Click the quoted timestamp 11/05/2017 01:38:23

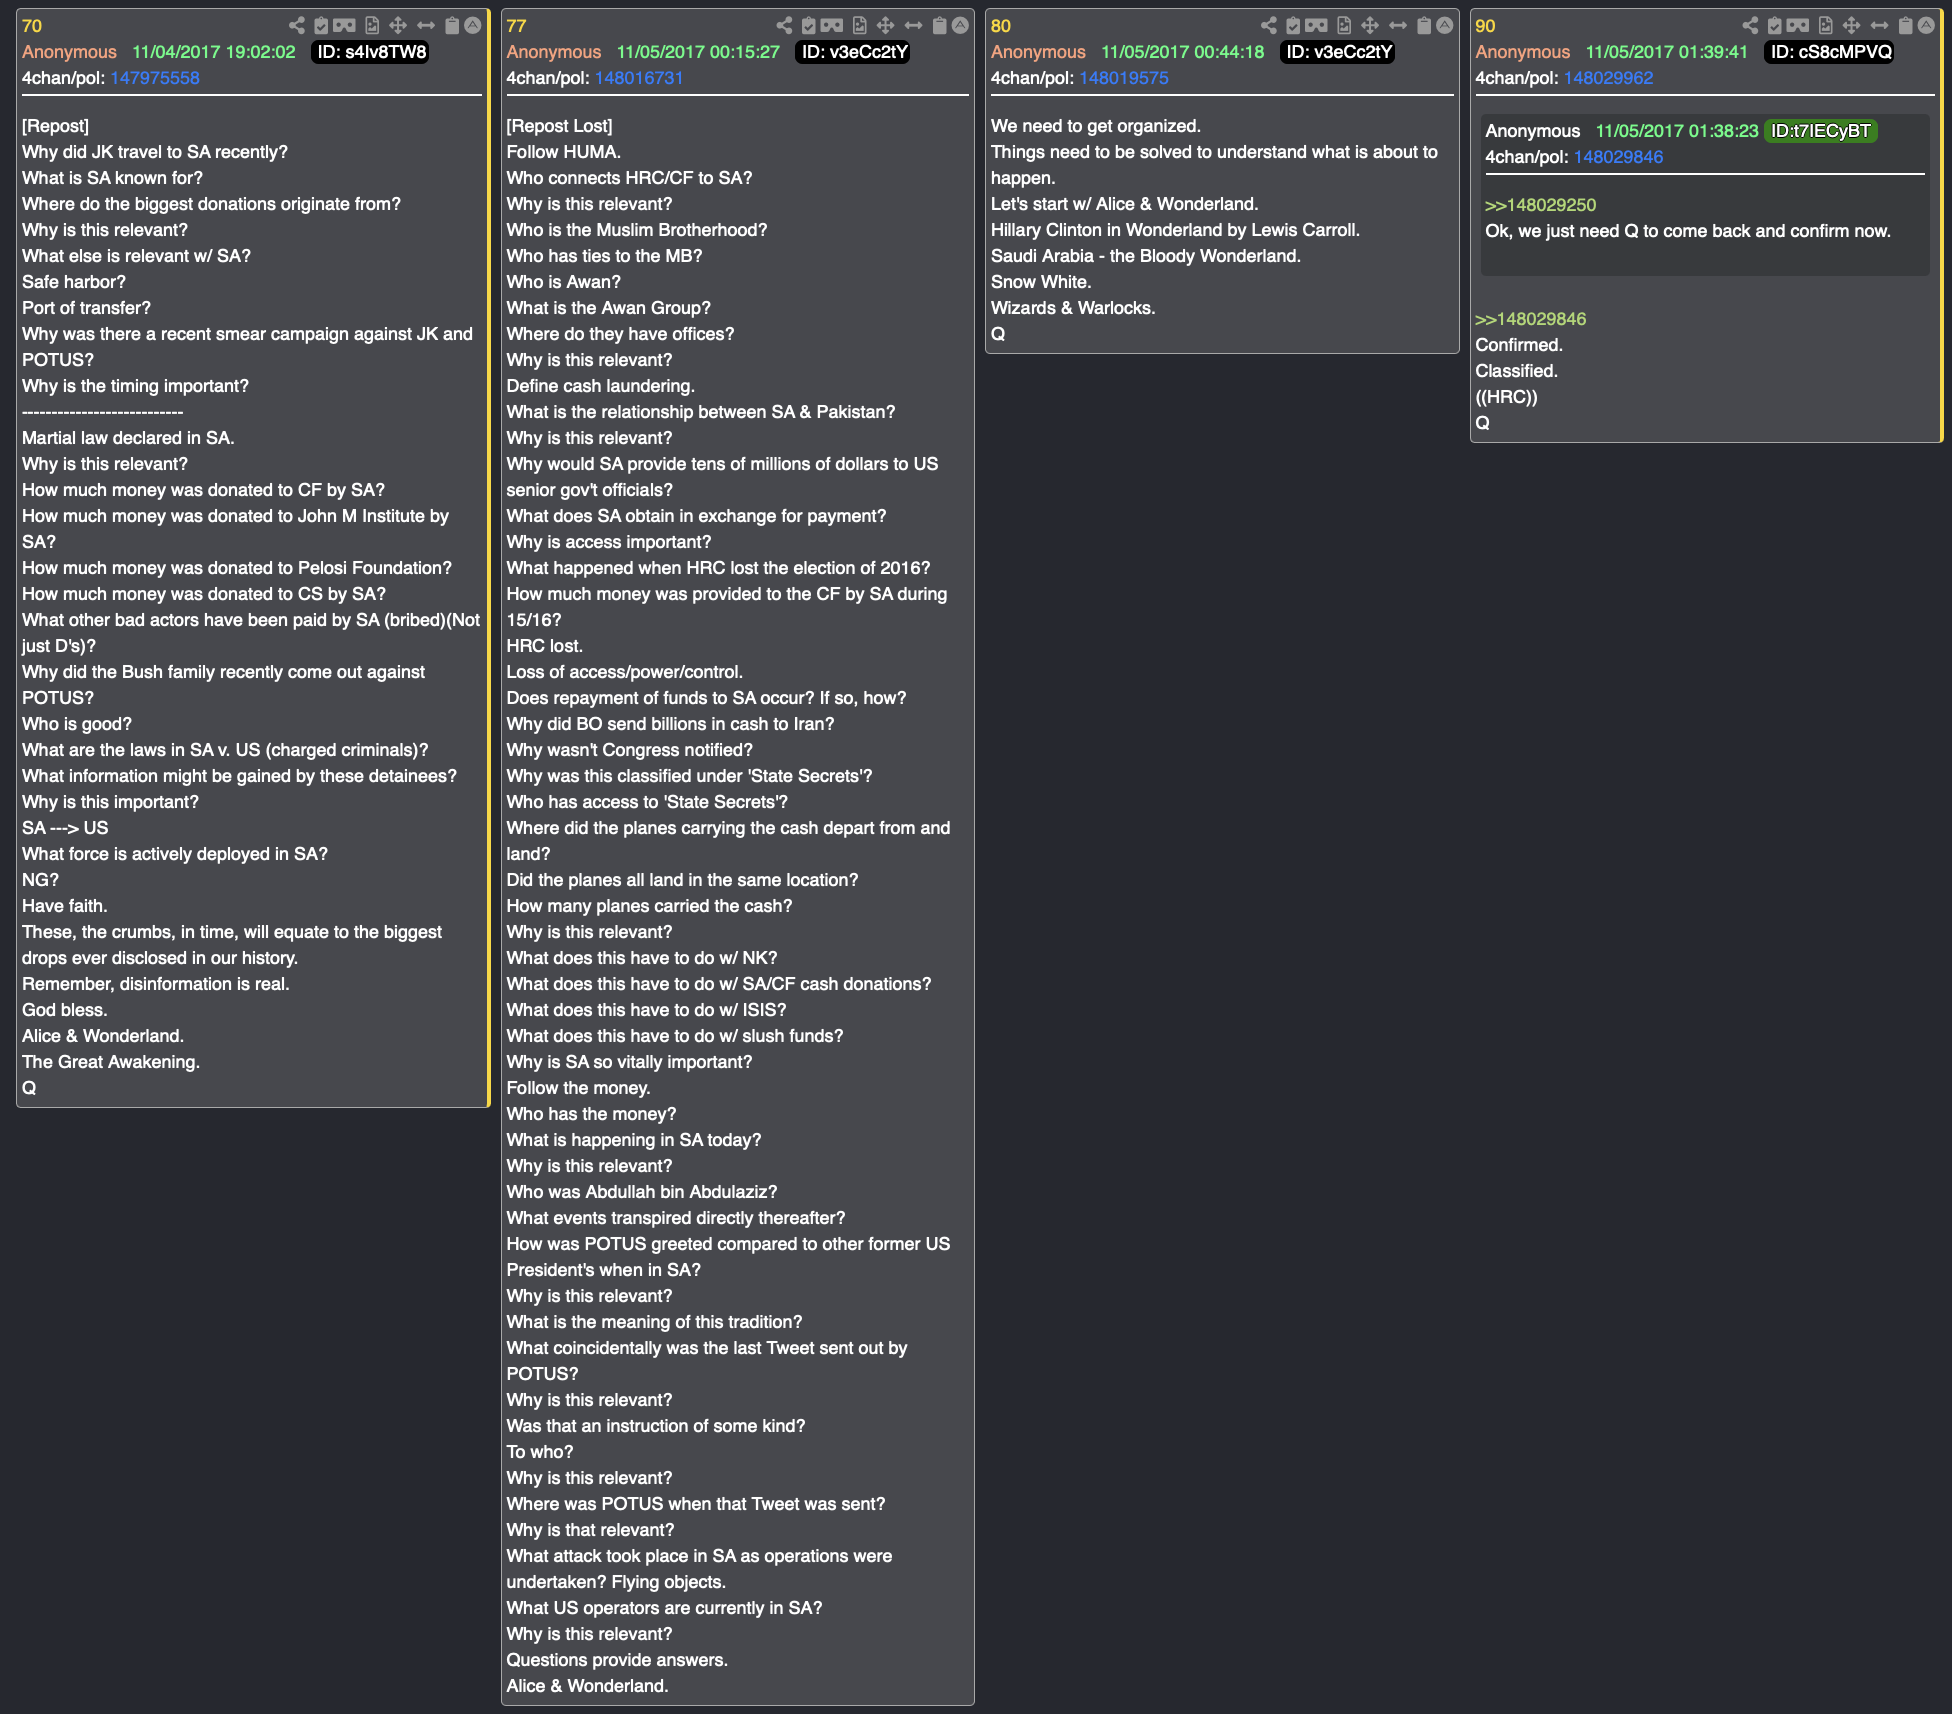click(x=1677, y=131)
